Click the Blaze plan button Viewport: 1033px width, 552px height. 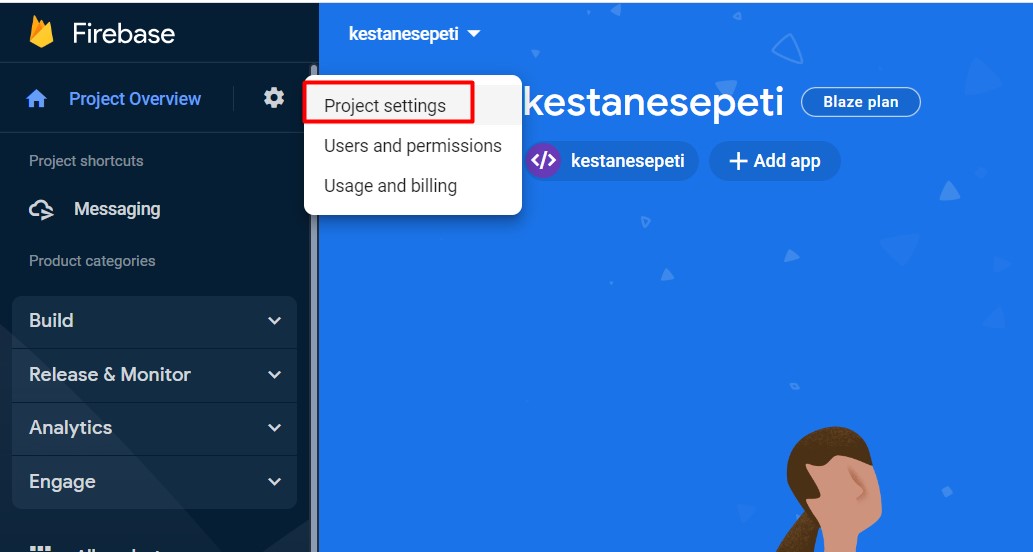click(860, 102)
